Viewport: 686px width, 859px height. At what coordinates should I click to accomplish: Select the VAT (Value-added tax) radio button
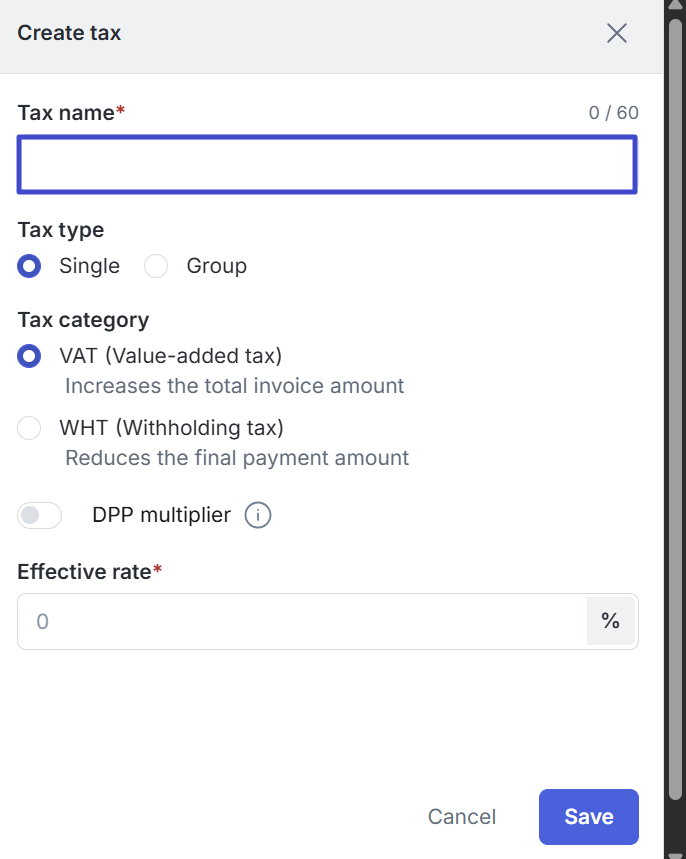(29, 356)
